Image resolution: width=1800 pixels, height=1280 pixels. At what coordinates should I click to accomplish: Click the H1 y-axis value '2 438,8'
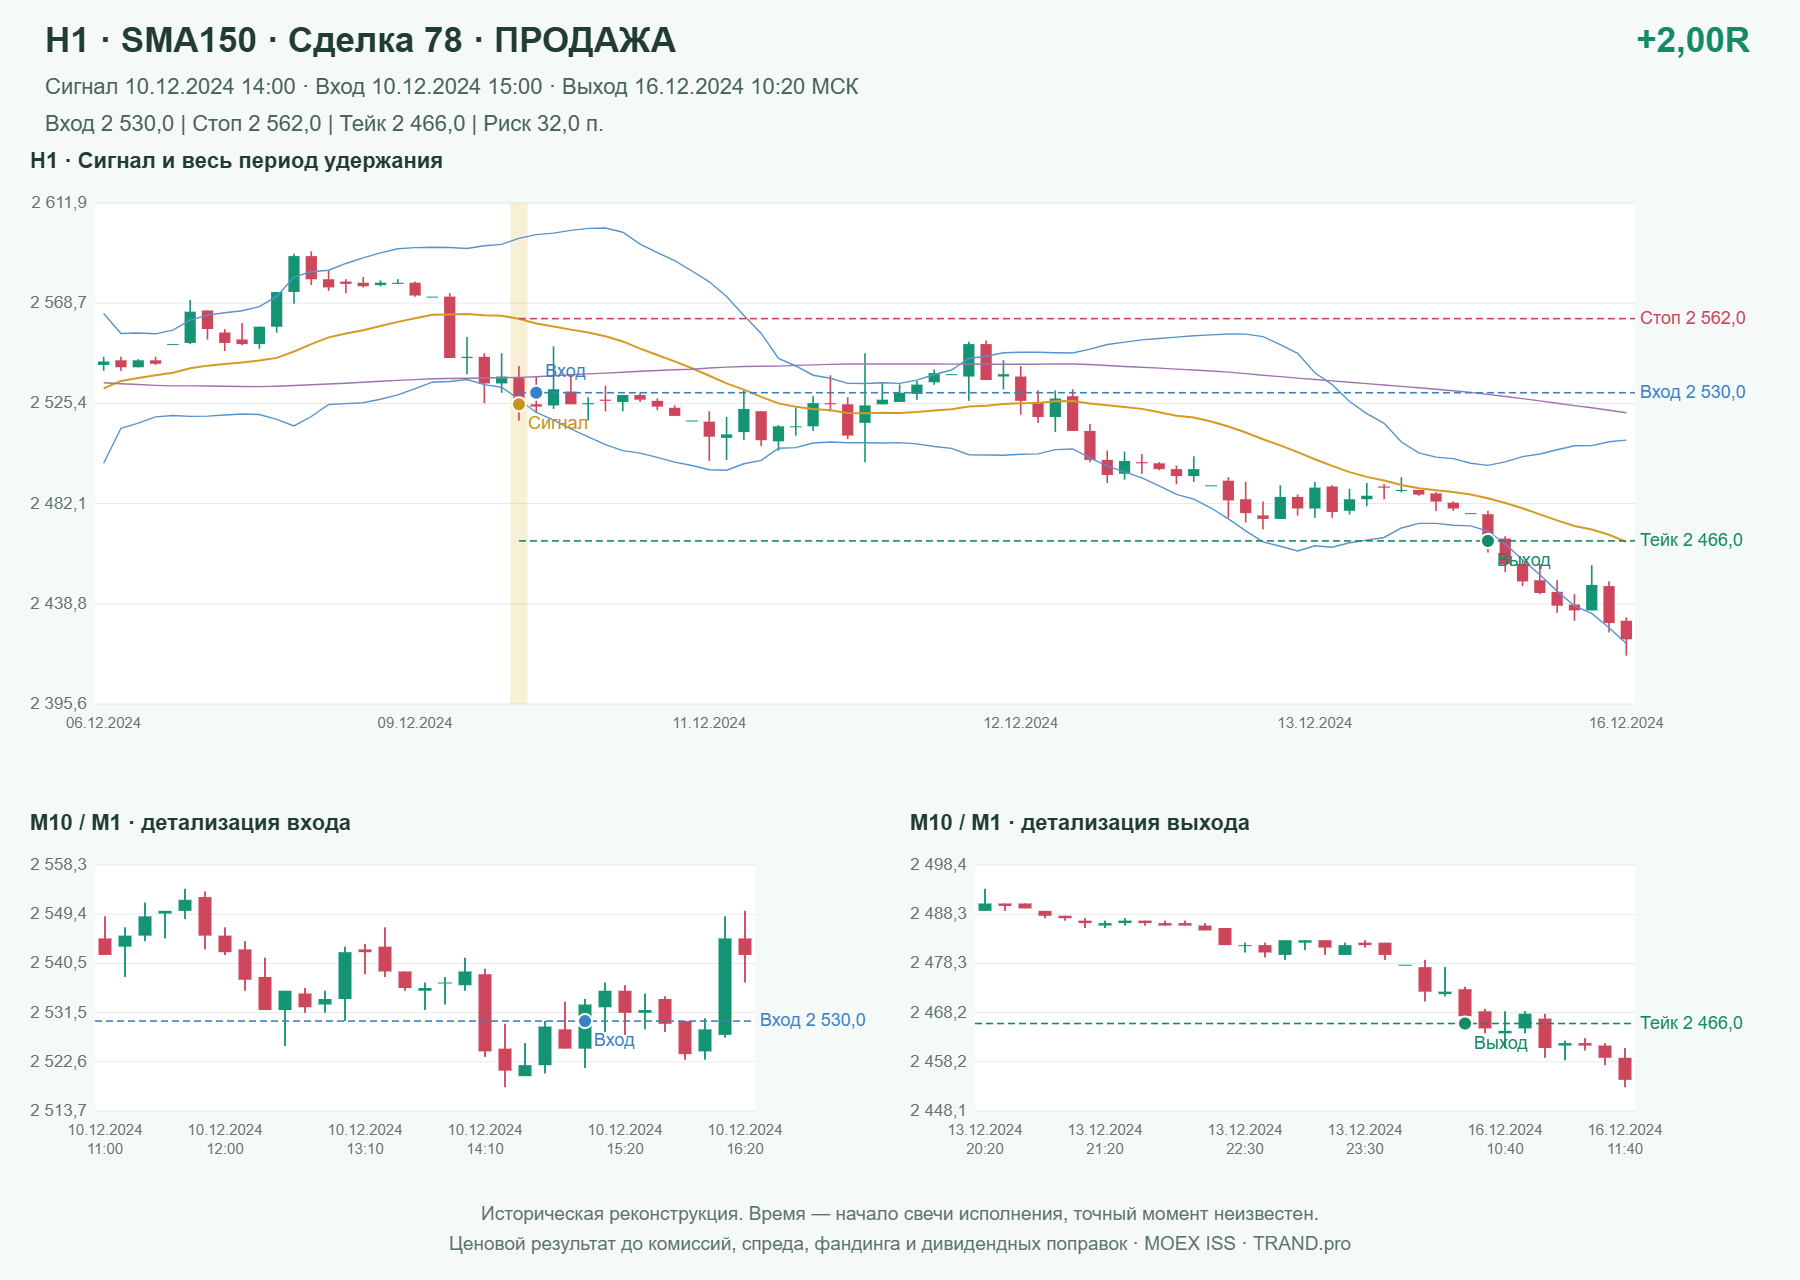pyautogui.click(x=59, y=604)
